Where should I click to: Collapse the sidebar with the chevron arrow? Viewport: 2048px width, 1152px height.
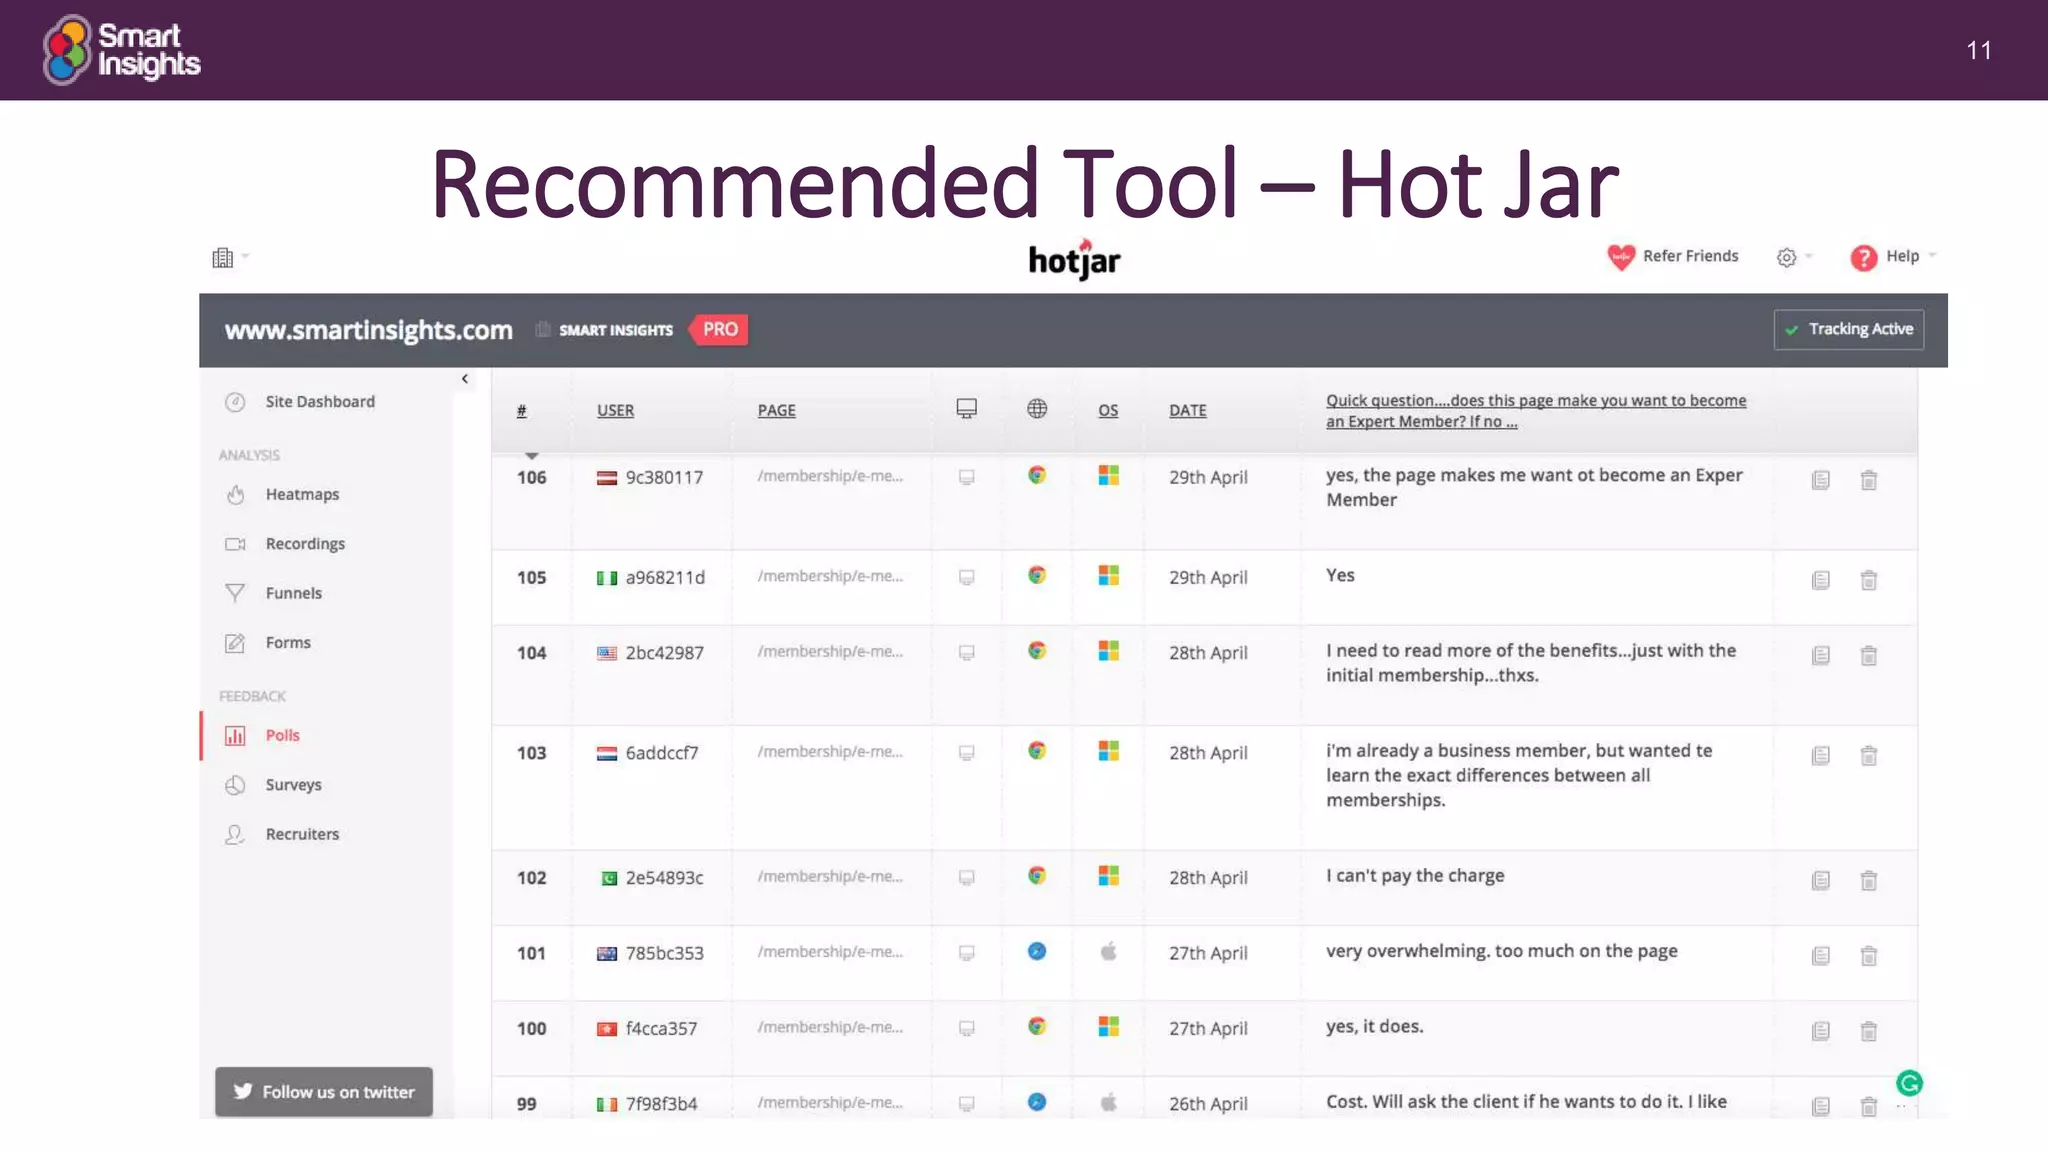[x=465, y=379]
